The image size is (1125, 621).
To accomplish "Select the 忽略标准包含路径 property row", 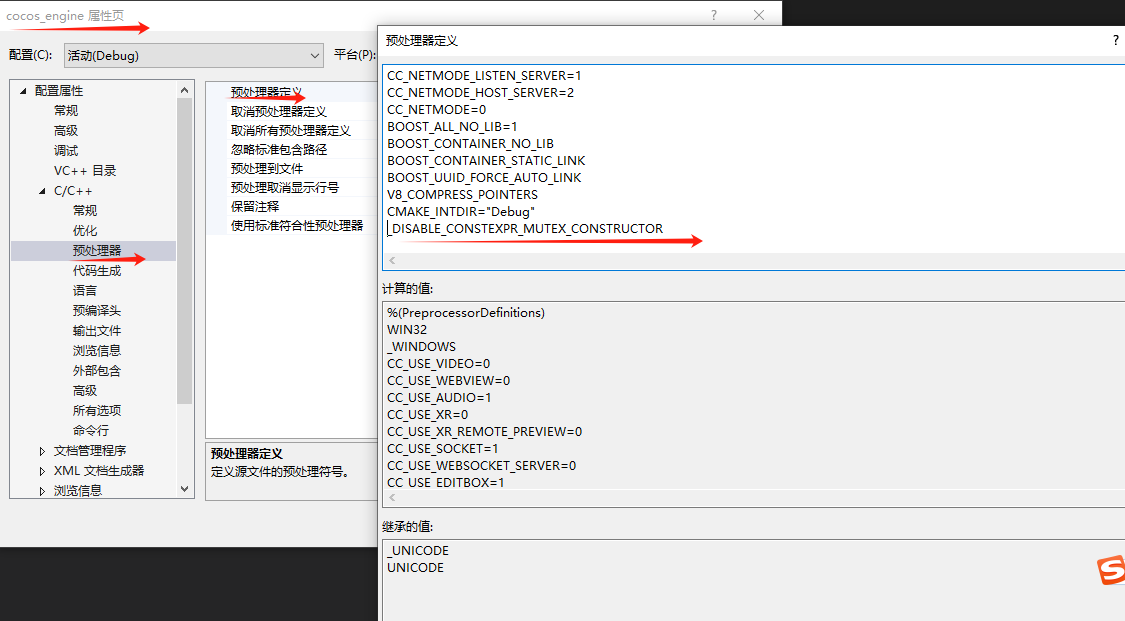I will [291, 149].
